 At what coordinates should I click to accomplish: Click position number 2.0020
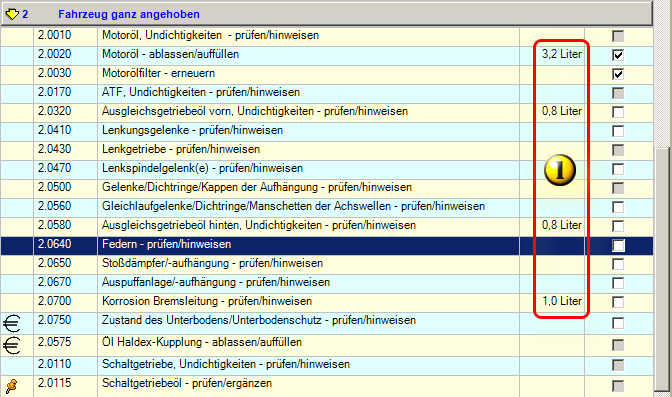click(54, 54)
